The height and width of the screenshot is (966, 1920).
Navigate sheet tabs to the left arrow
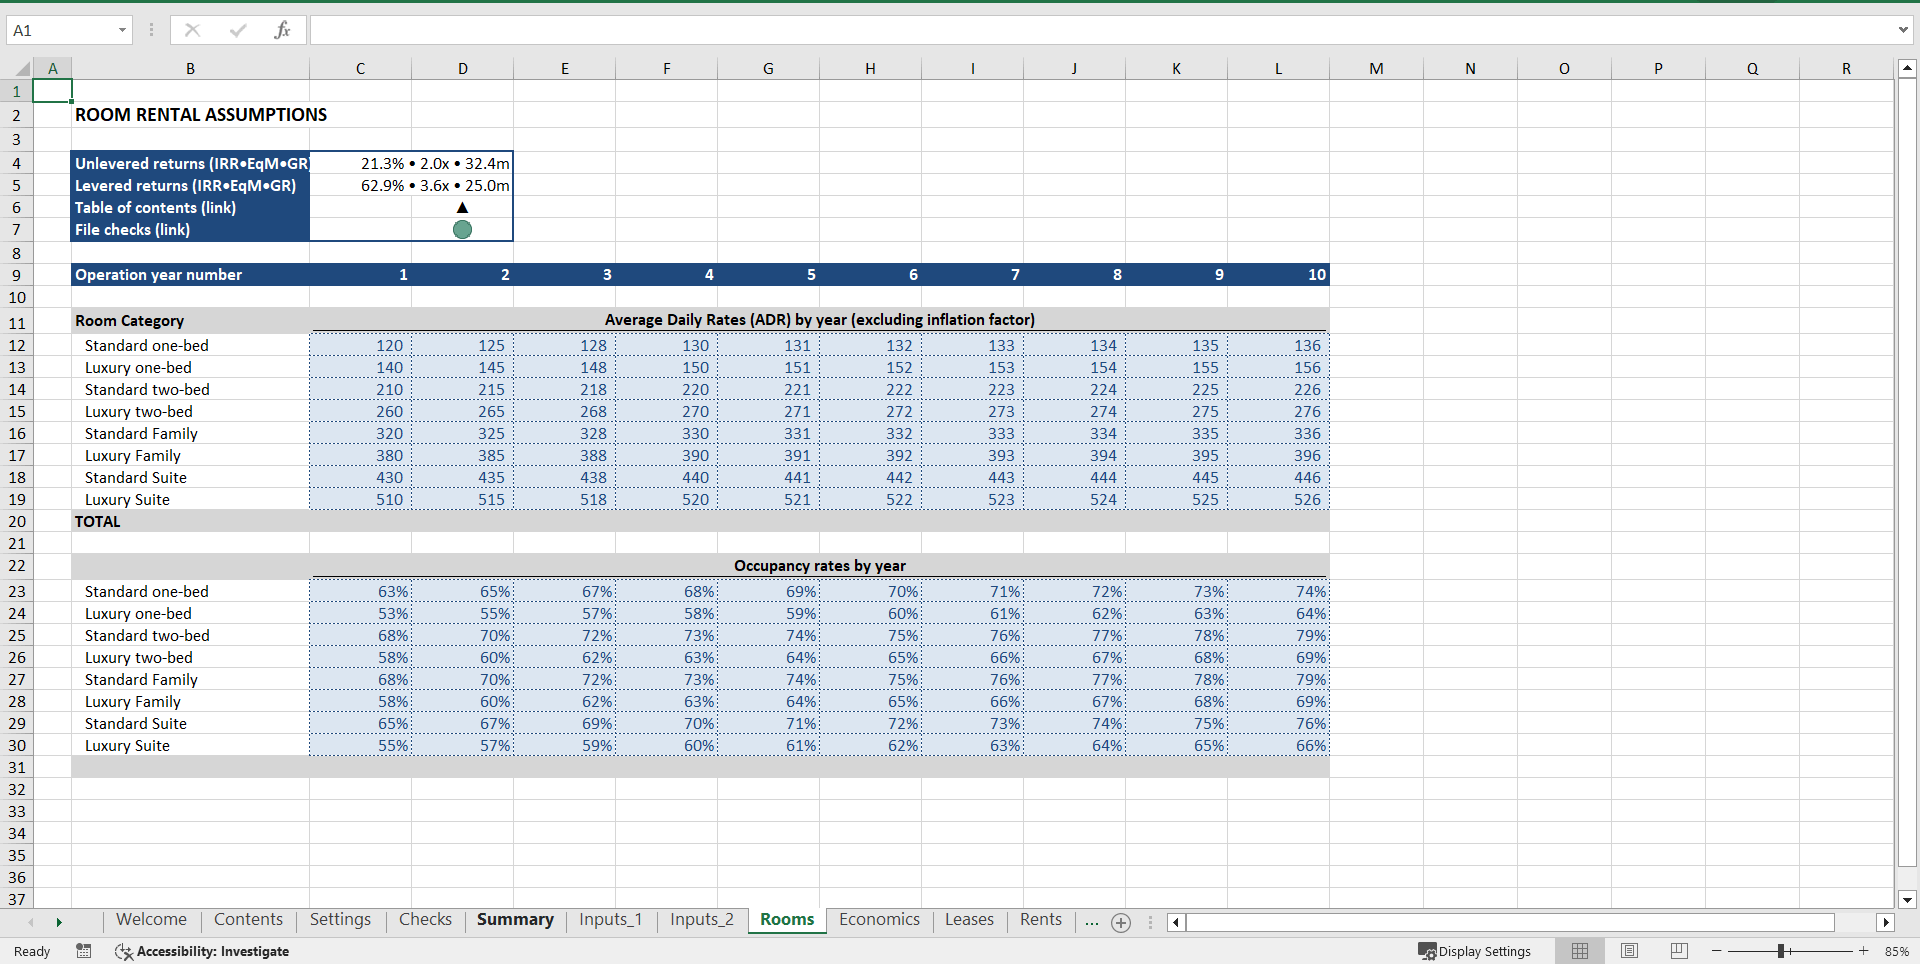click(x=31, y=922)
